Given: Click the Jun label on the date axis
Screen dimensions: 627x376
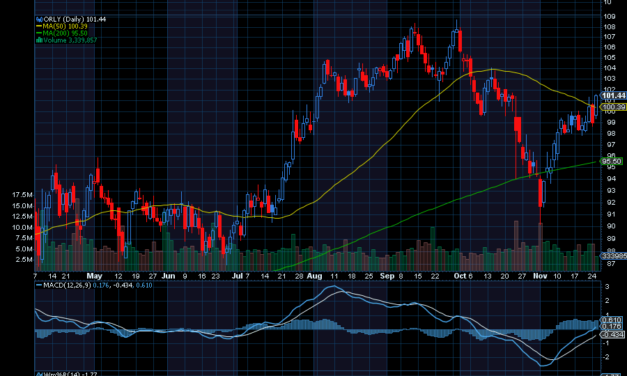Looking at the screenshot, I should click(x=168, y=276).
